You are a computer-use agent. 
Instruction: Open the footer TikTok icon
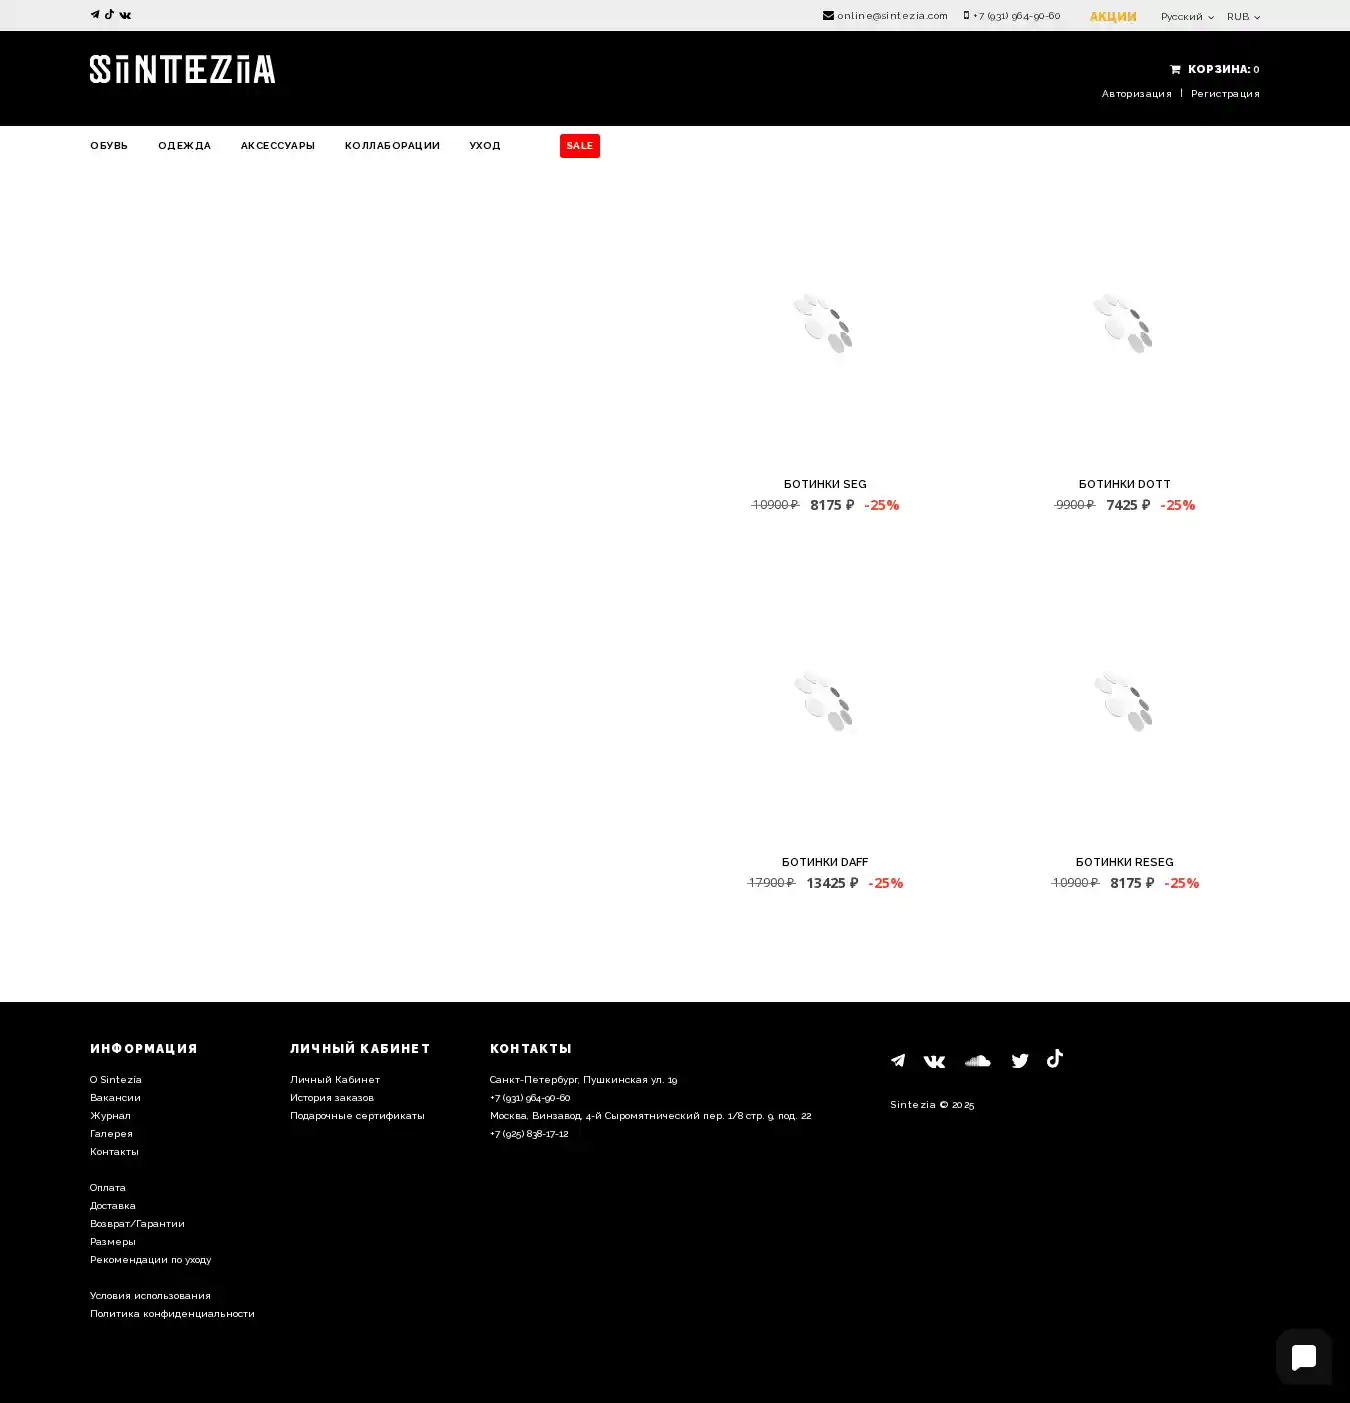point(1054,1059)
